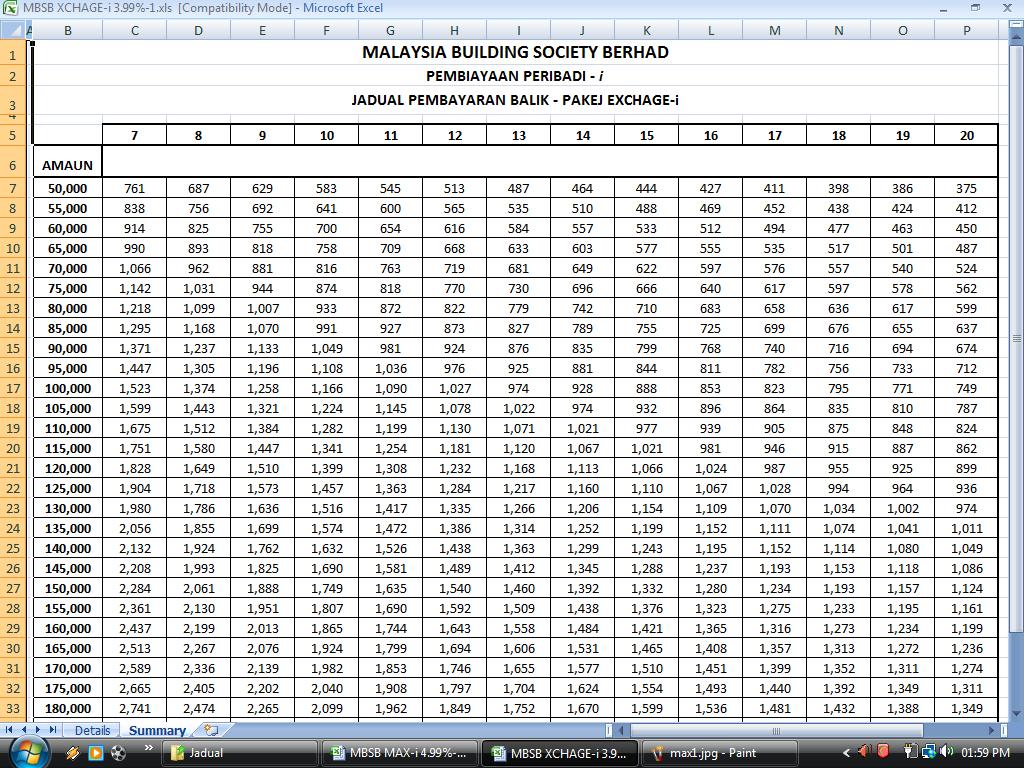Image resolution: width=1024 pixels, height=768 pixels.
Task: Click cell 1,011 in the 135,000 row
Action: (x=967, y=528)
